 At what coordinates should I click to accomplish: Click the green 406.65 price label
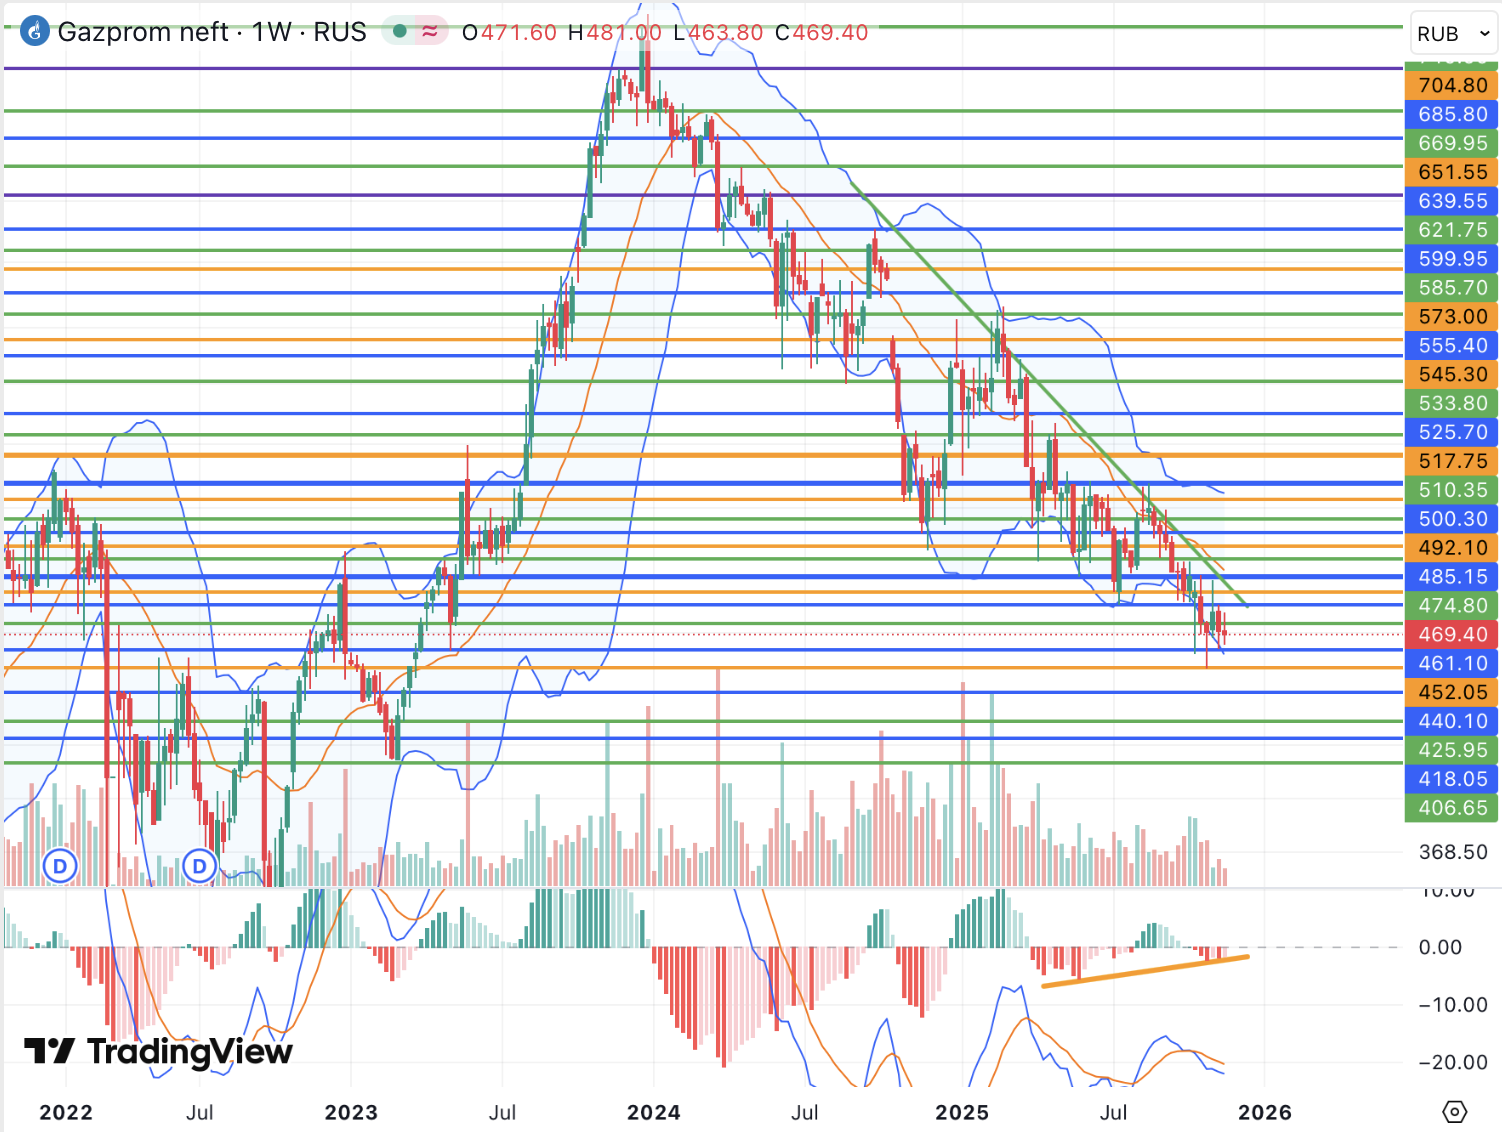pyautogui.click(x=1452, y=808)
